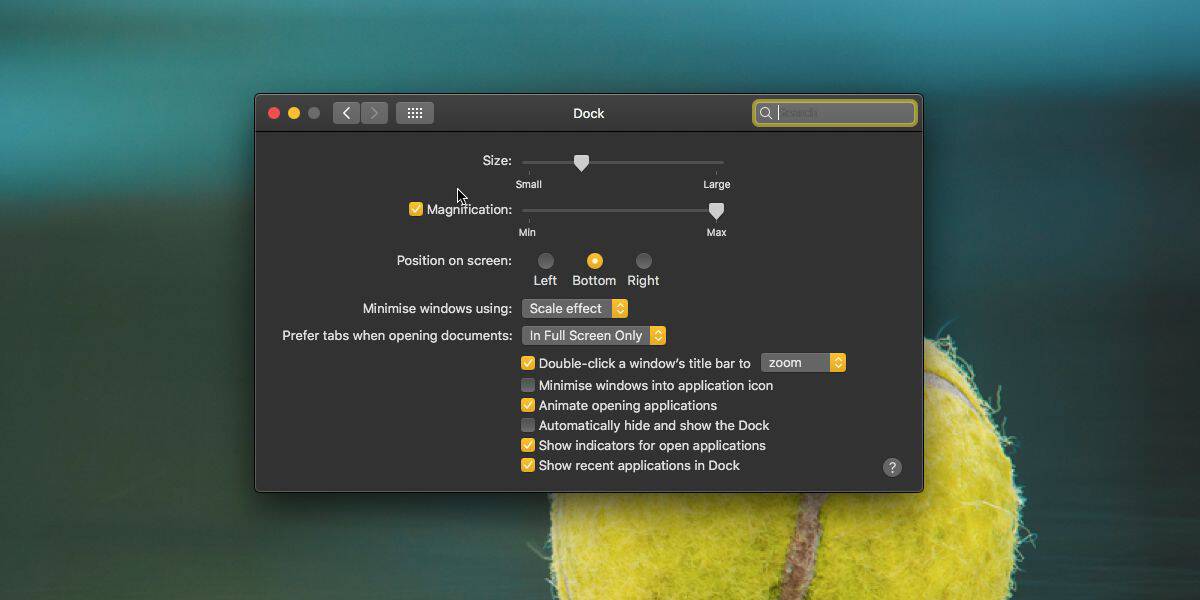This screenshot has width=1200, height=600.
Task: Select Right dock position radio button
Action: tap(643, 261)
